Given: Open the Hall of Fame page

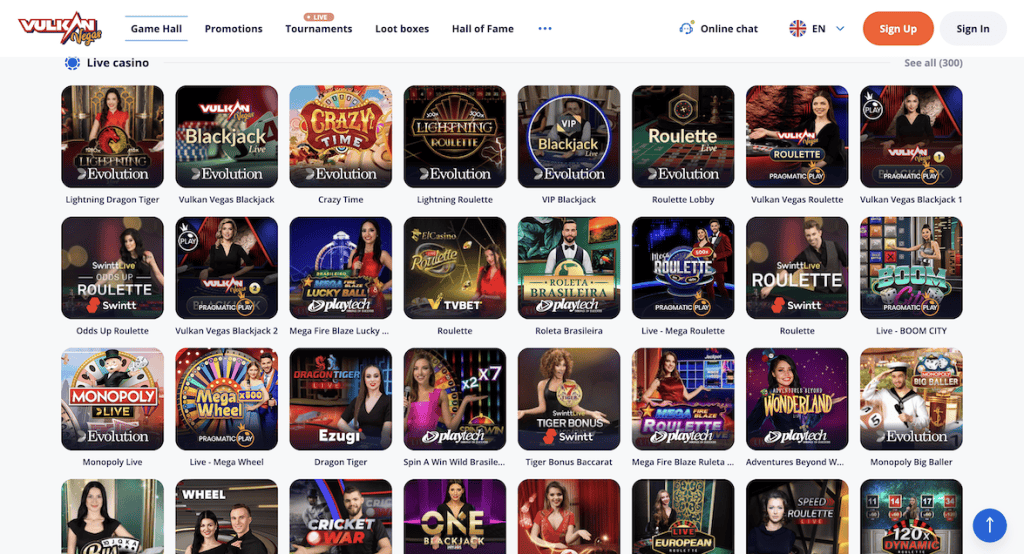Looking at the screenshot, I should point(483,29).
